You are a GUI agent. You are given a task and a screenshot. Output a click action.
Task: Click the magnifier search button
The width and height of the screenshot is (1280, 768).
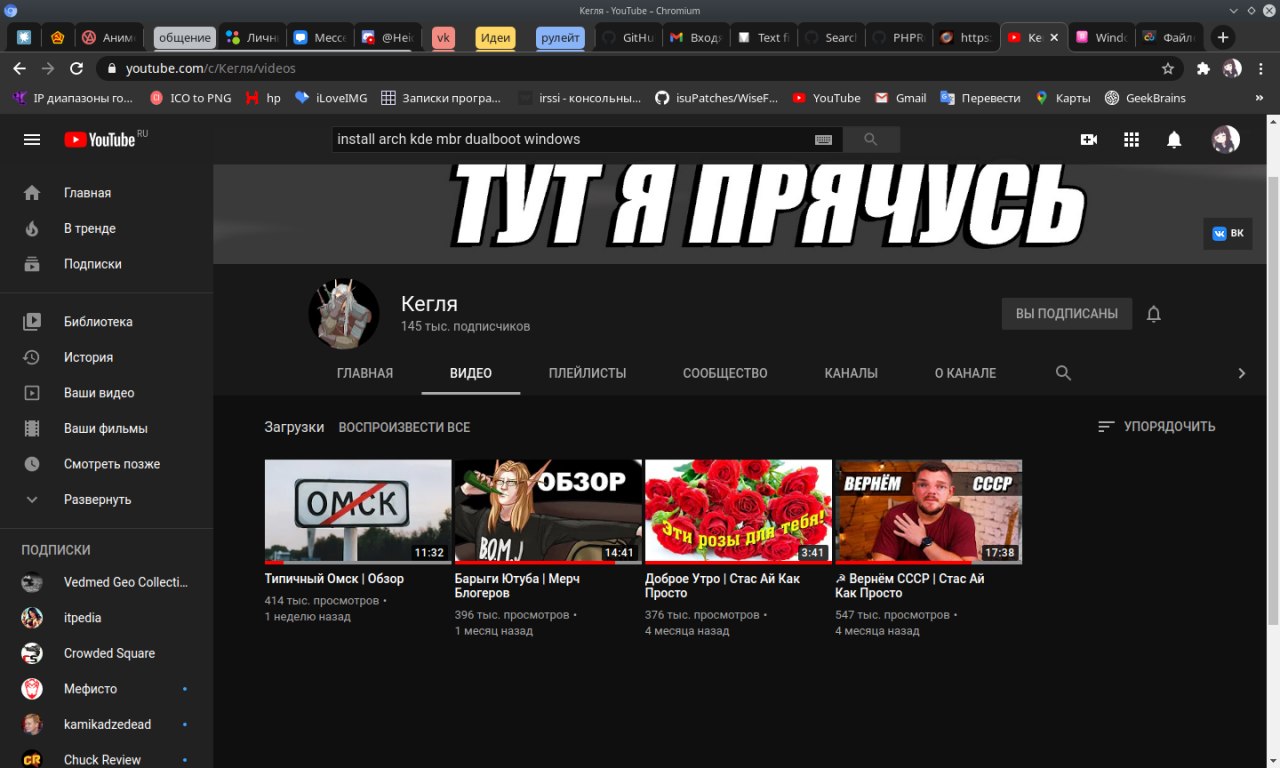871,139
